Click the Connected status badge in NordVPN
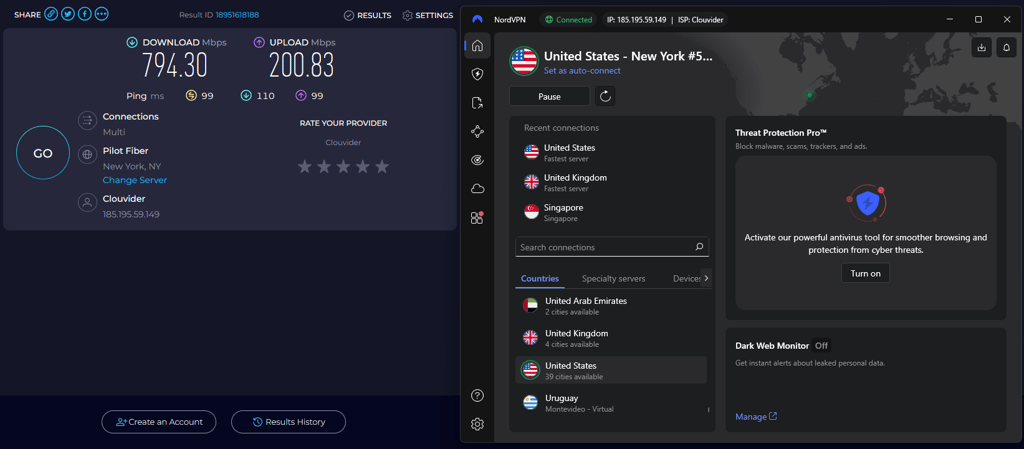This screenshot has width=1024, height=449. (x=568, y=20)
